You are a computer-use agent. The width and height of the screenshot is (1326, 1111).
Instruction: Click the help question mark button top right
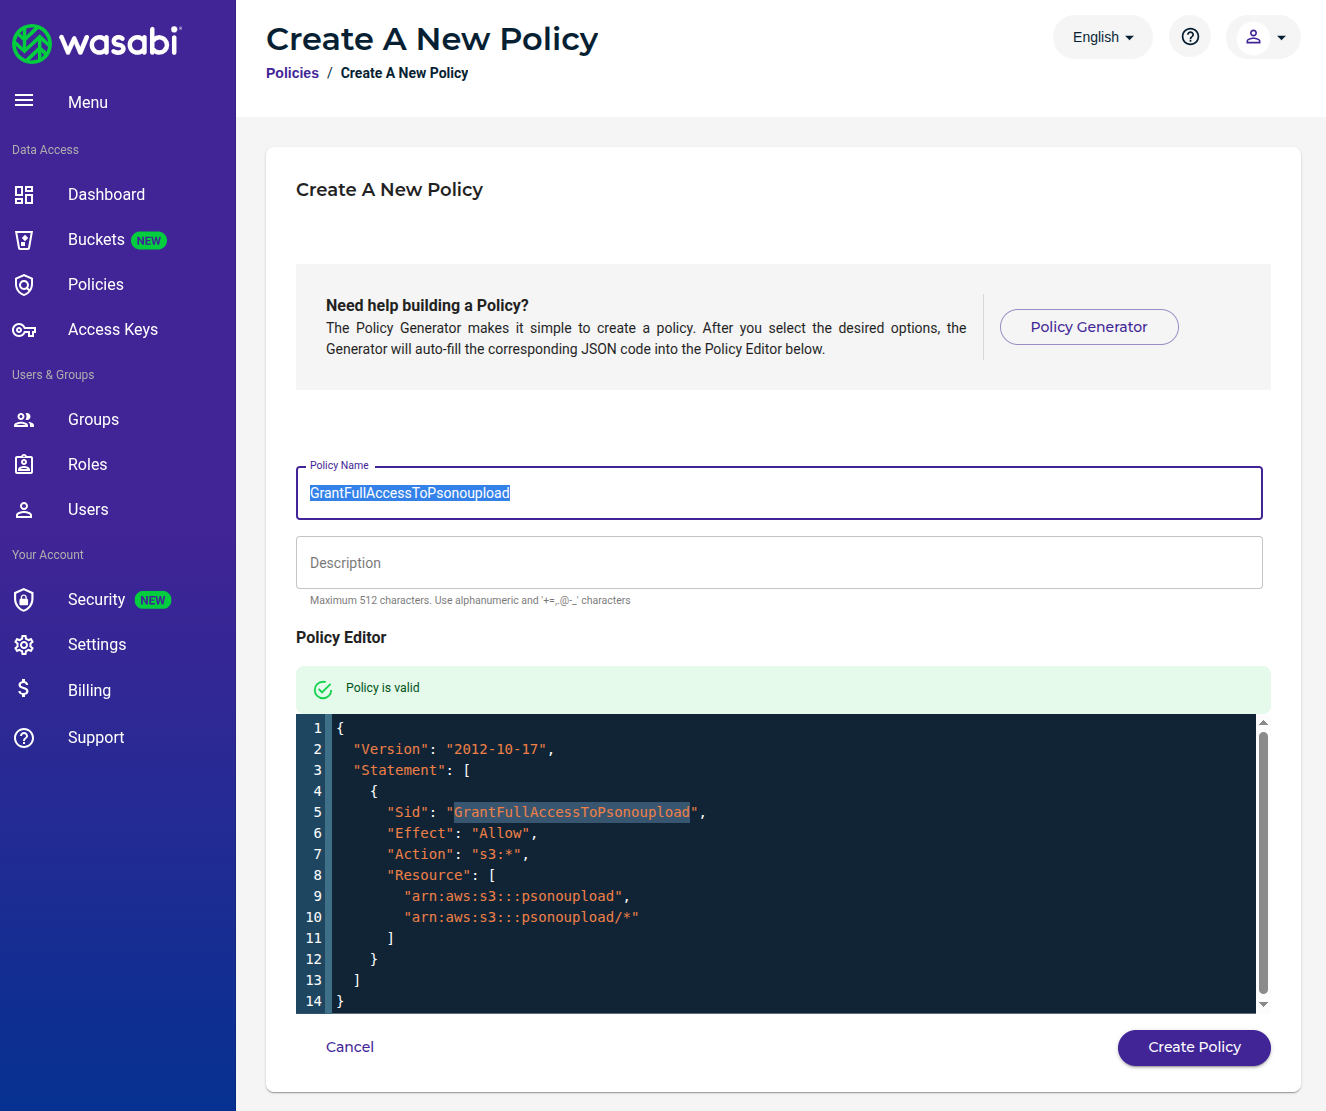point(1189,36)
